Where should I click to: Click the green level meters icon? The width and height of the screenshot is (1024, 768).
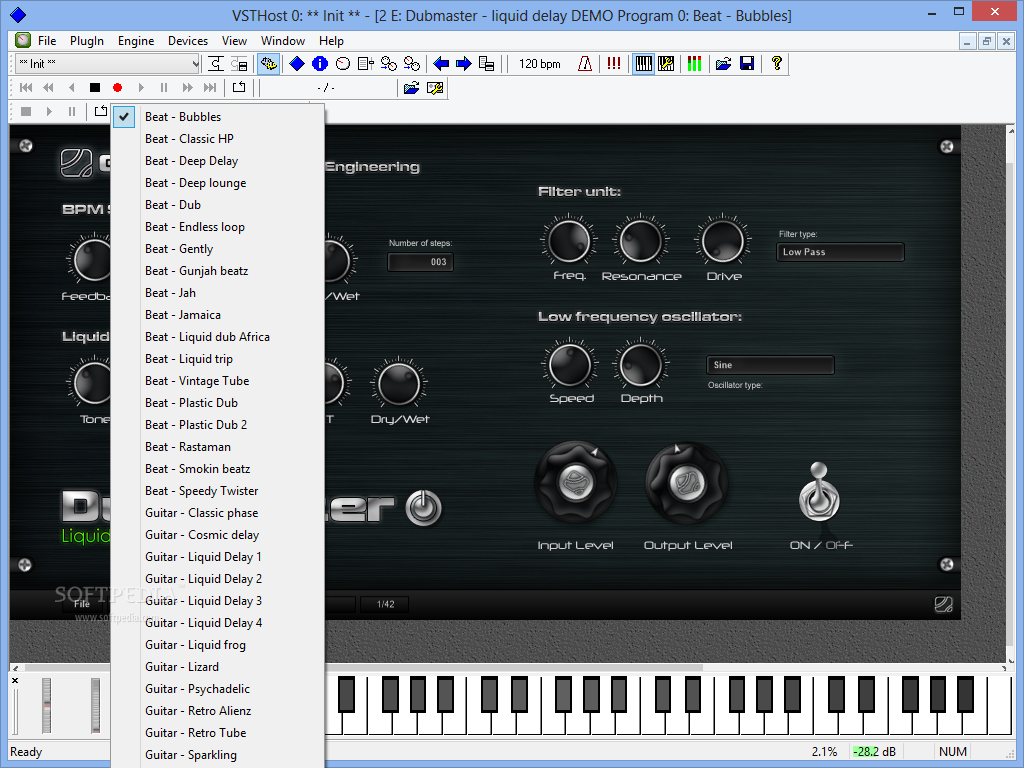click(694, 63)
